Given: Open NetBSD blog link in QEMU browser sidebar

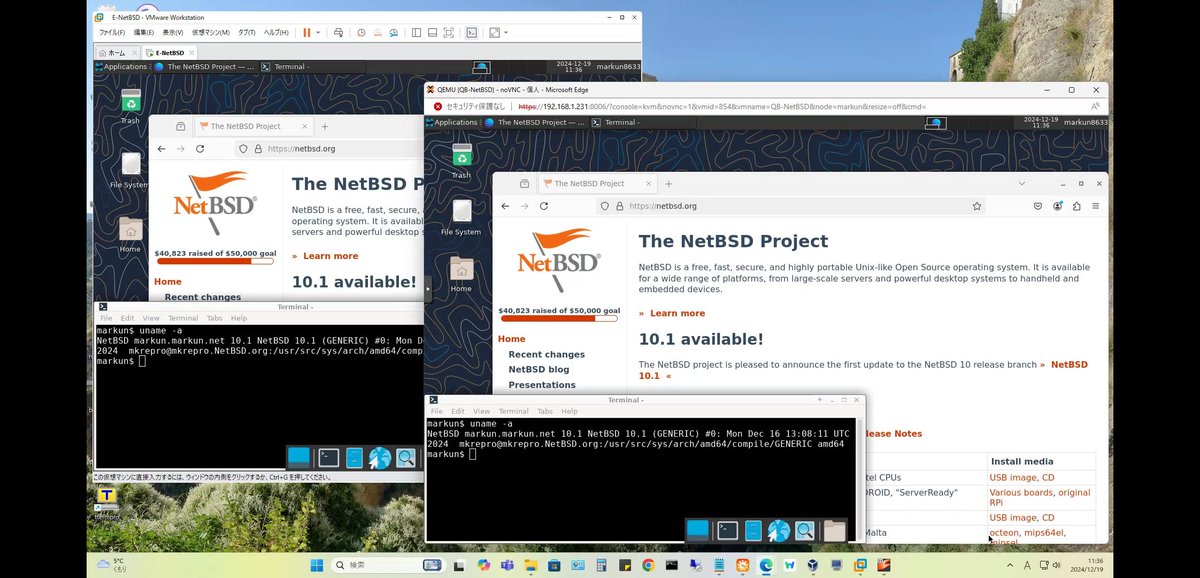Looking at the screenshot, I should click(538, 370).
